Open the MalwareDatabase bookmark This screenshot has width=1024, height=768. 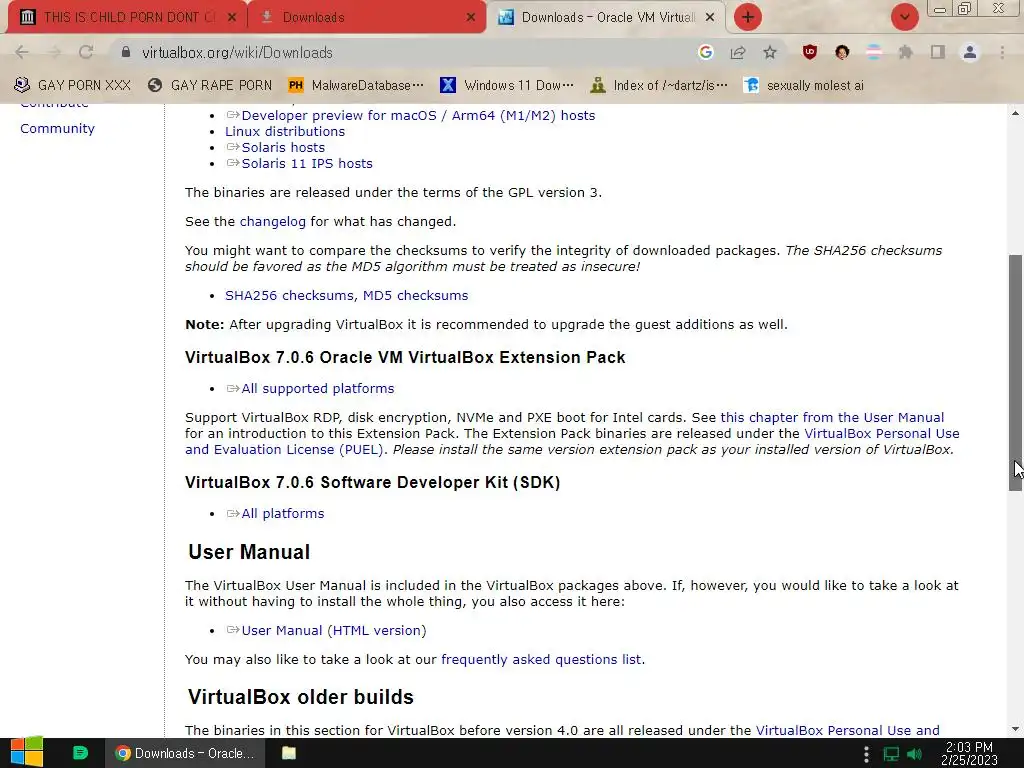356,85
